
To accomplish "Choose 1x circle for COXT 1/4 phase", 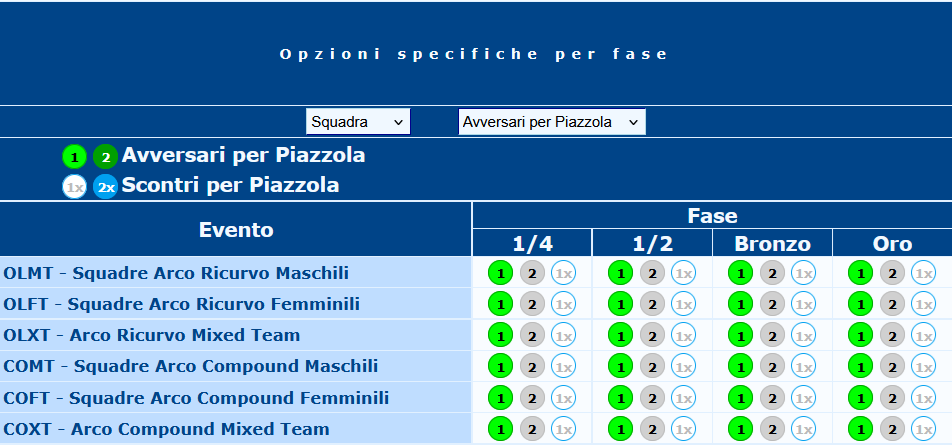I will coord(563,430).
